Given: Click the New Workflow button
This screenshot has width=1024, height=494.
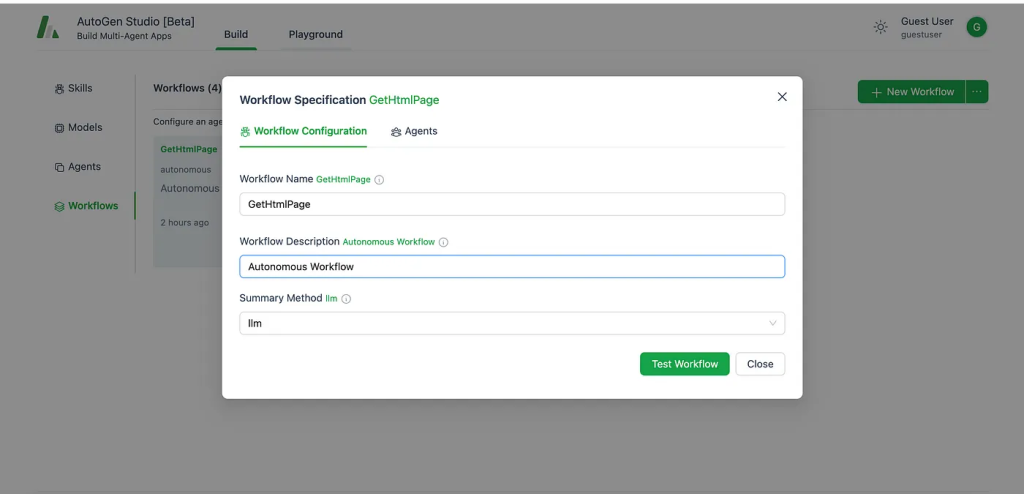Looking at the screenshot, I should tap(912, 91).
